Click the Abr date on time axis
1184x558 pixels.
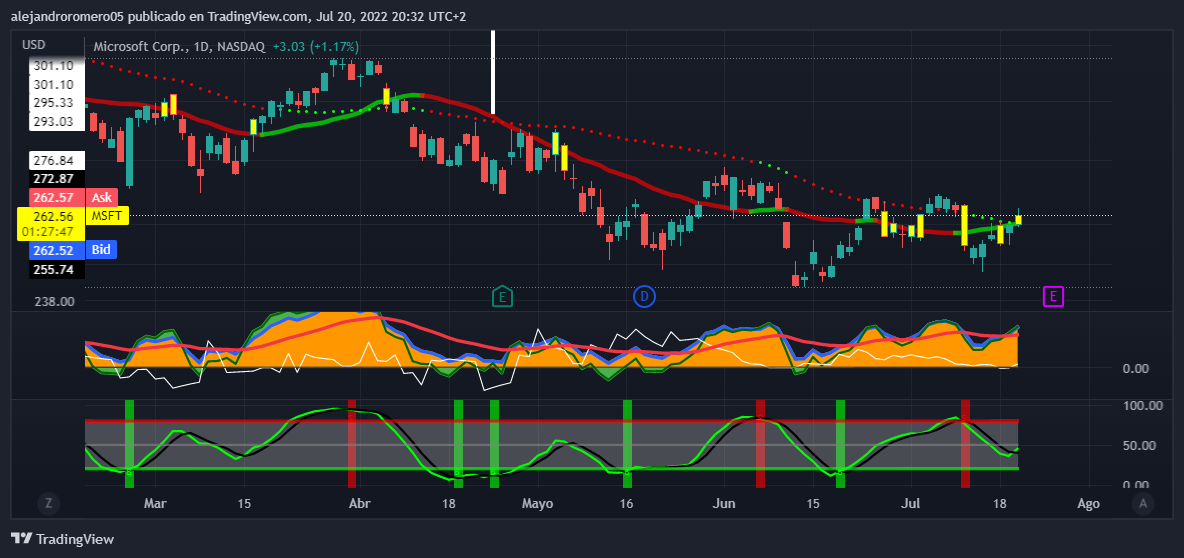361,503
